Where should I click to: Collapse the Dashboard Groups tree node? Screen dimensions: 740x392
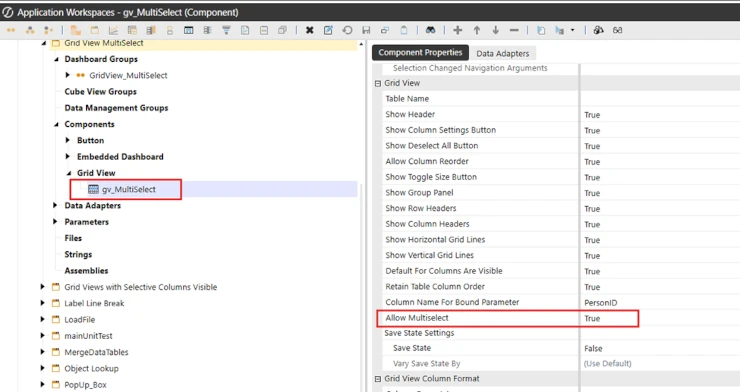point(56,59)
